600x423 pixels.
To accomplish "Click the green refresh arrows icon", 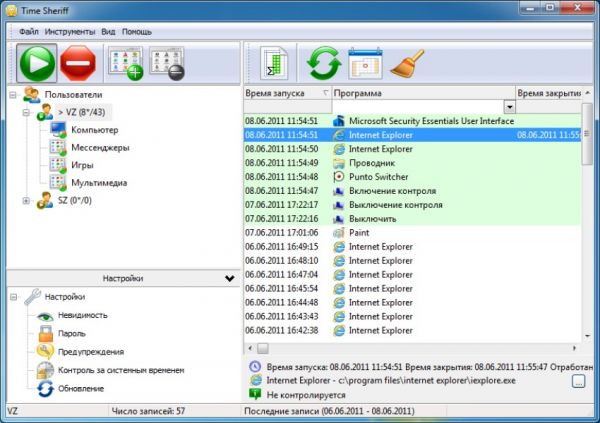I will coord(323,64).
